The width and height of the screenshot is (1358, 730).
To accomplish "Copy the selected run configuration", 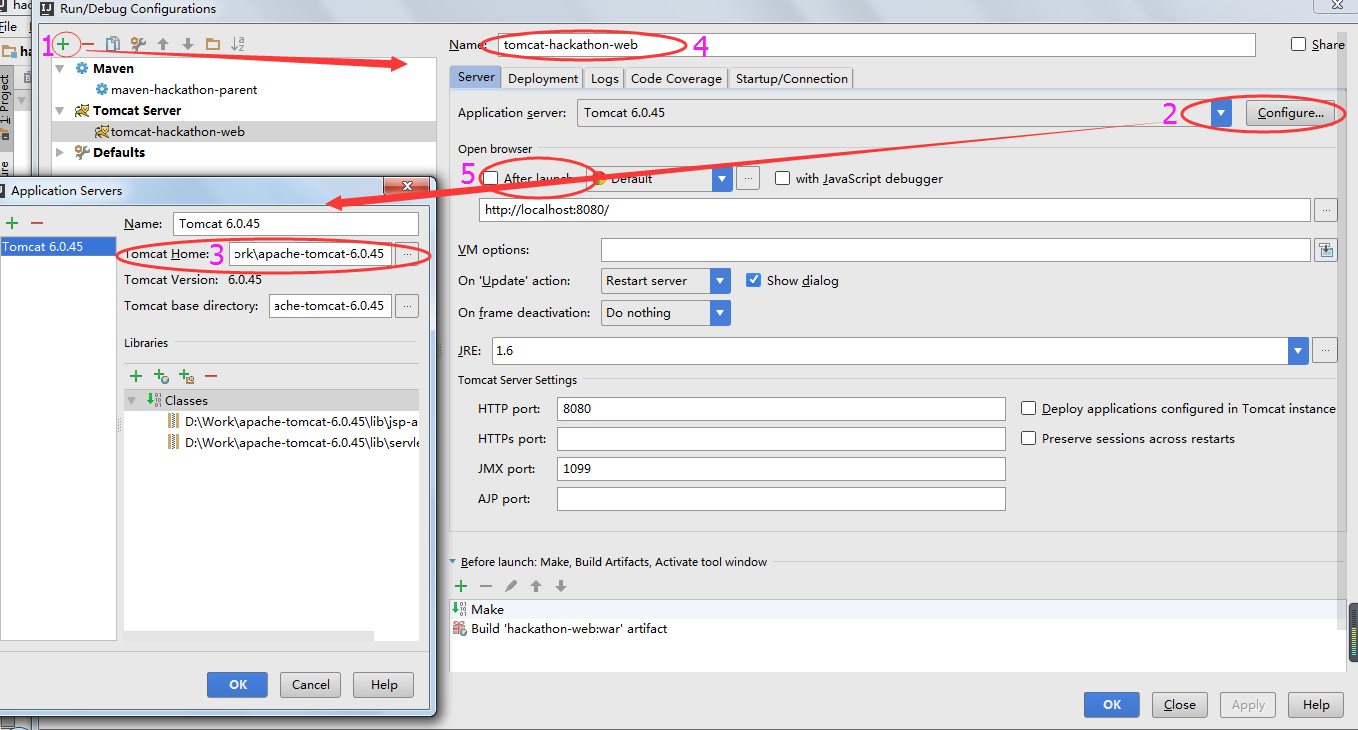I will pos(113,44).
